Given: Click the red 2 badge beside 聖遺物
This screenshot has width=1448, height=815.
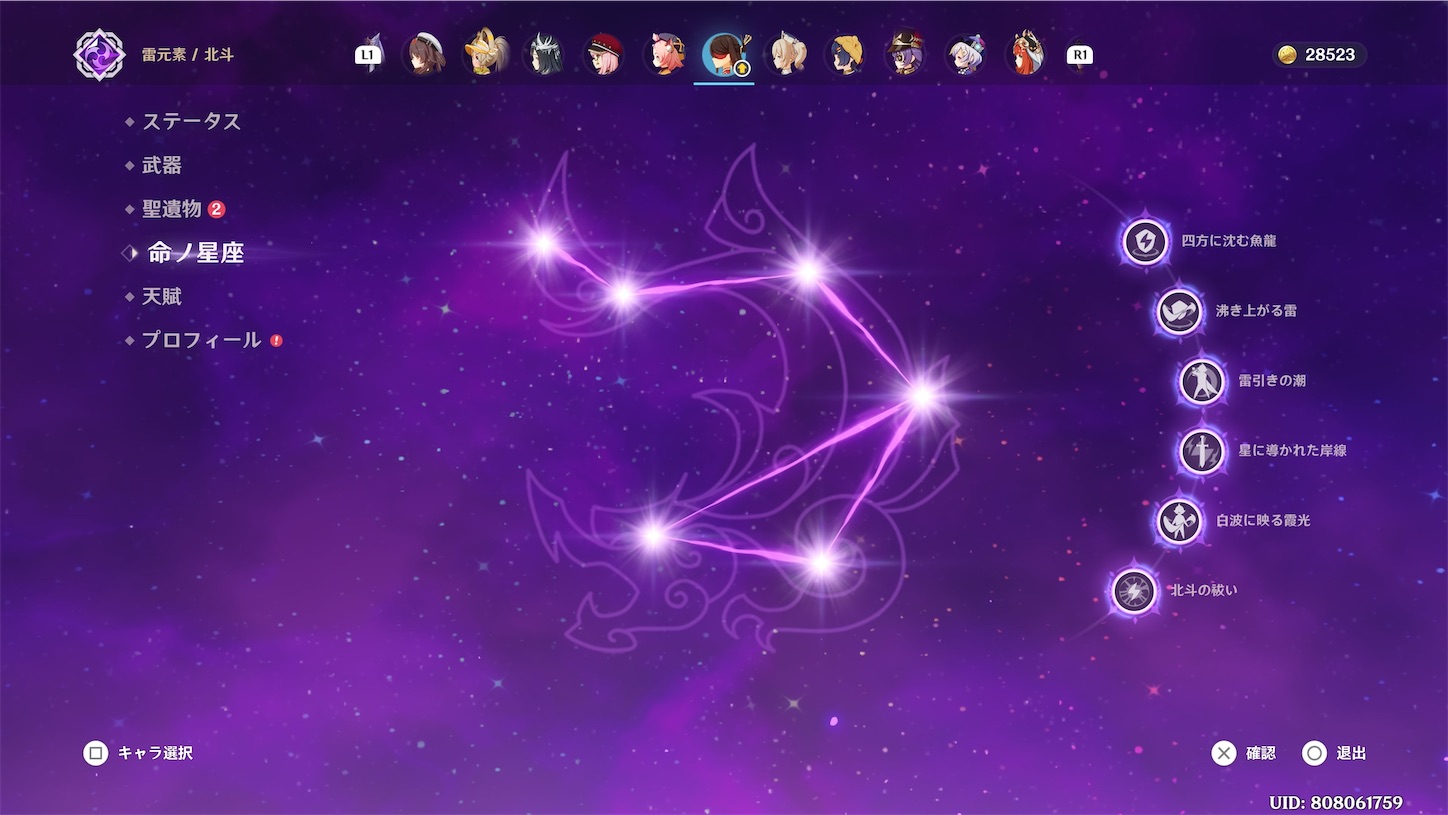Looking at the screenshot, I should (x=216, y=209).
